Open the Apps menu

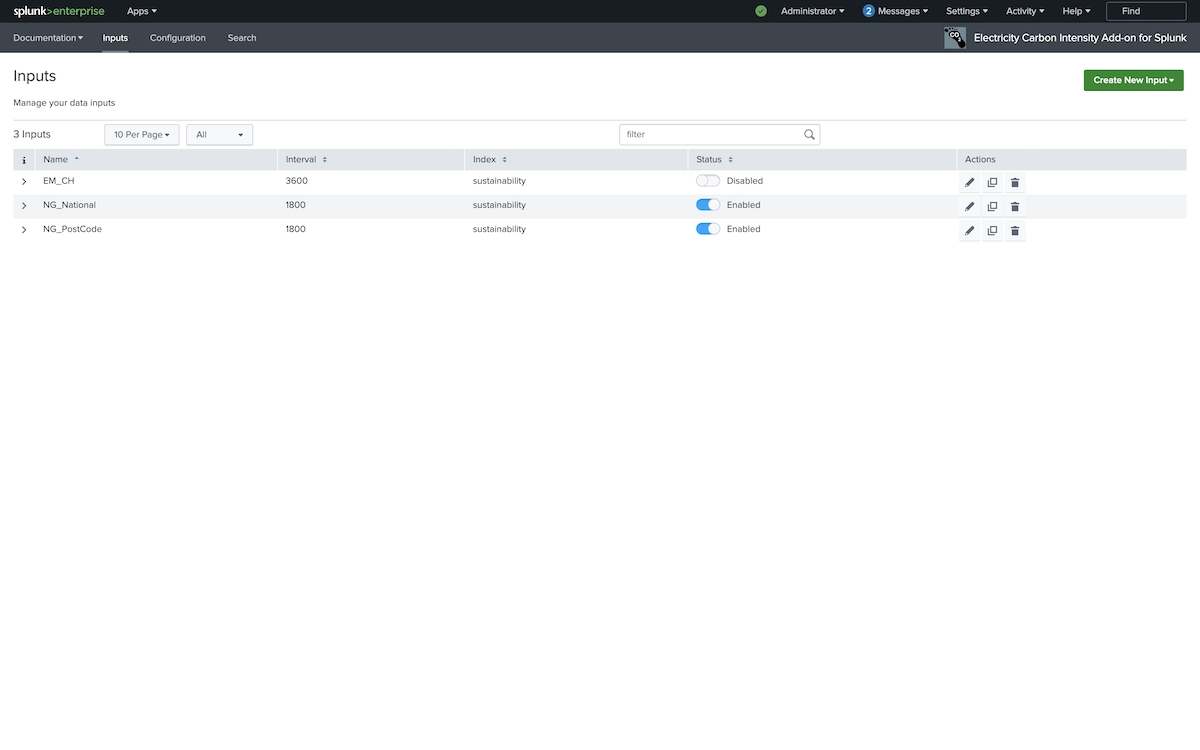click(x=142, y=11)
